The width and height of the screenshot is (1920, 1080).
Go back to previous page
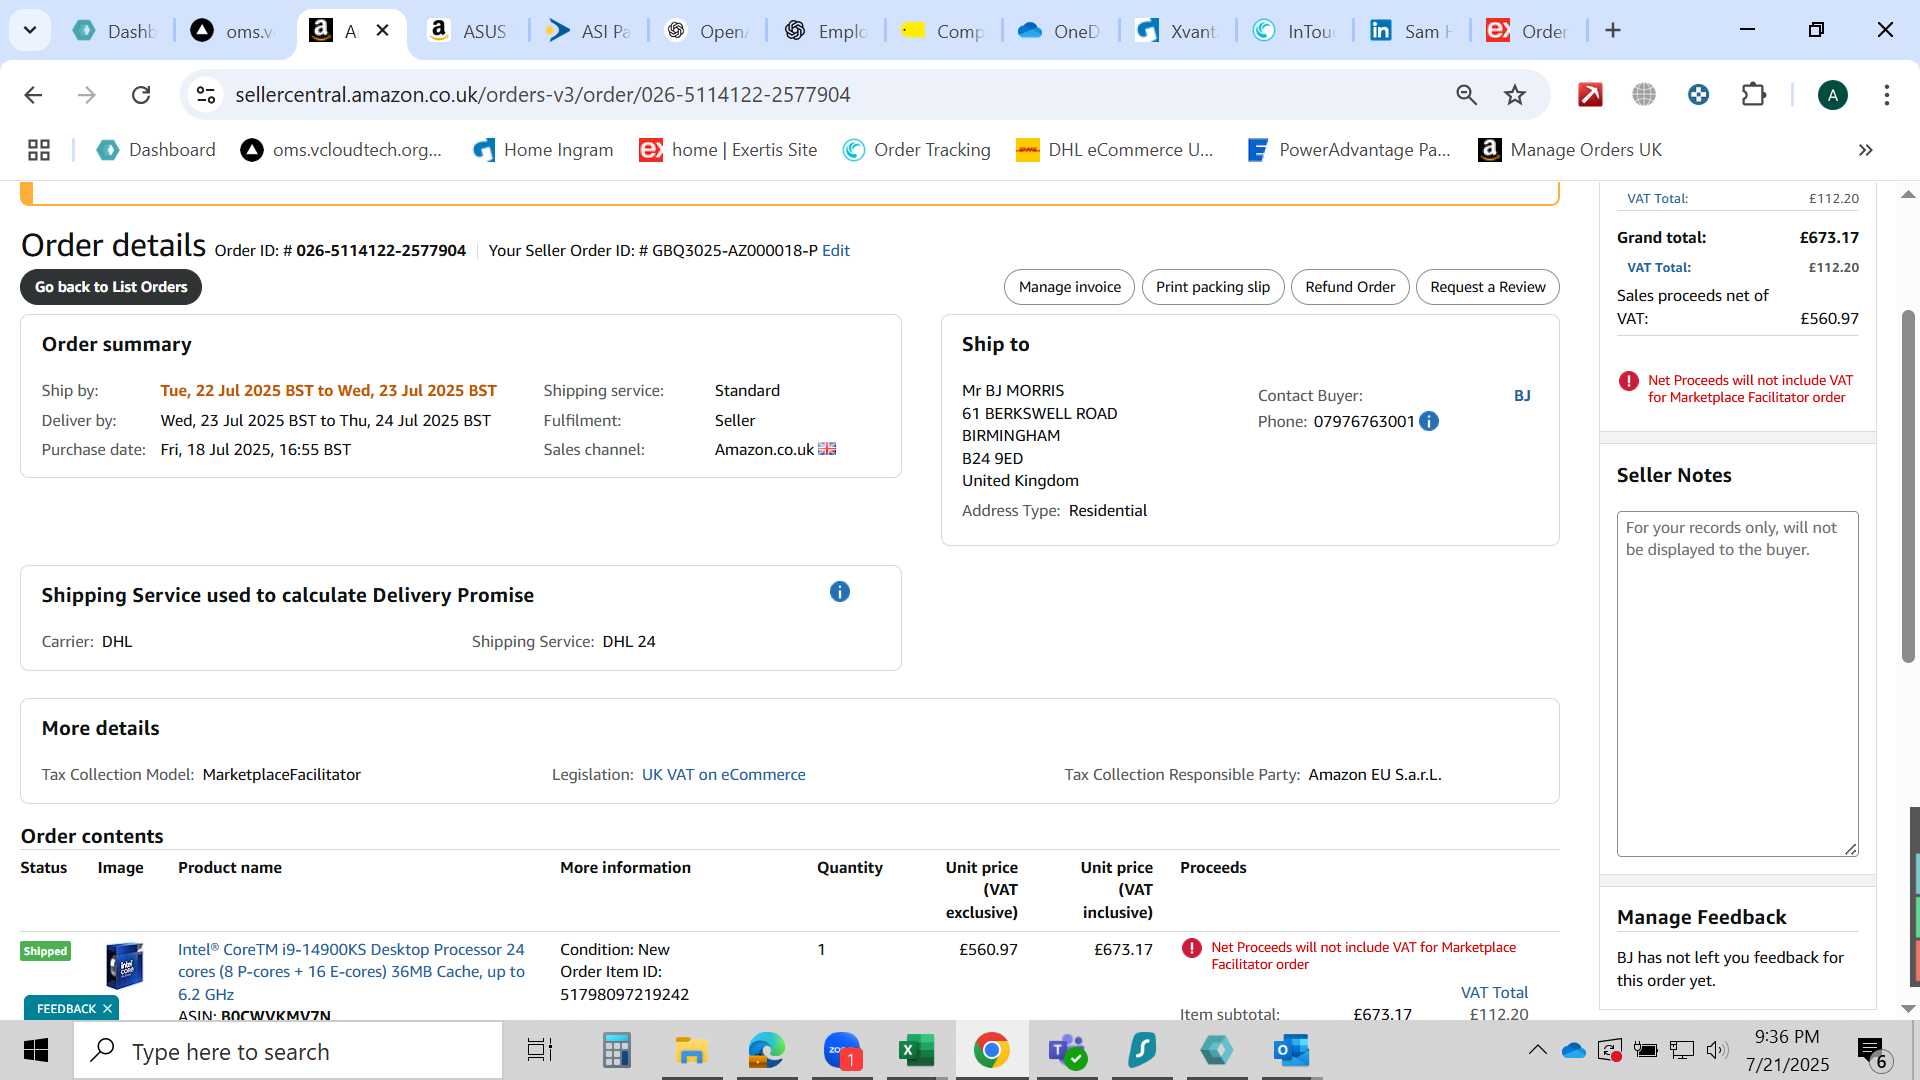click(x=33, y=95)
